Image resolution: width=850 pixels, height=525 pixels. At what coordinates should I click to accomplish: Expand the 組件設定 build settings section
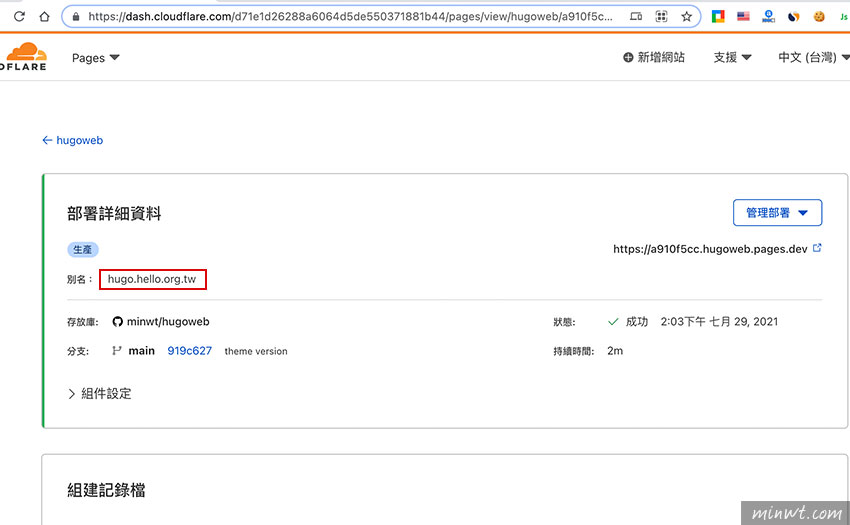click(100, 394)
